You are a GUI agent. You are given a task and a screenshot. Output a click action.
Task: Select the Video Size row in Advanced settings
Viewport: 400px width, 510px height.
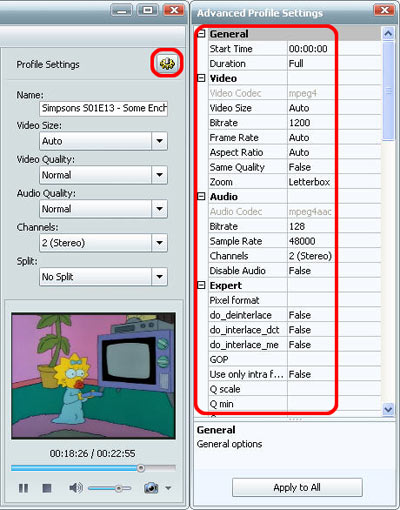click(x=295, y=108)
